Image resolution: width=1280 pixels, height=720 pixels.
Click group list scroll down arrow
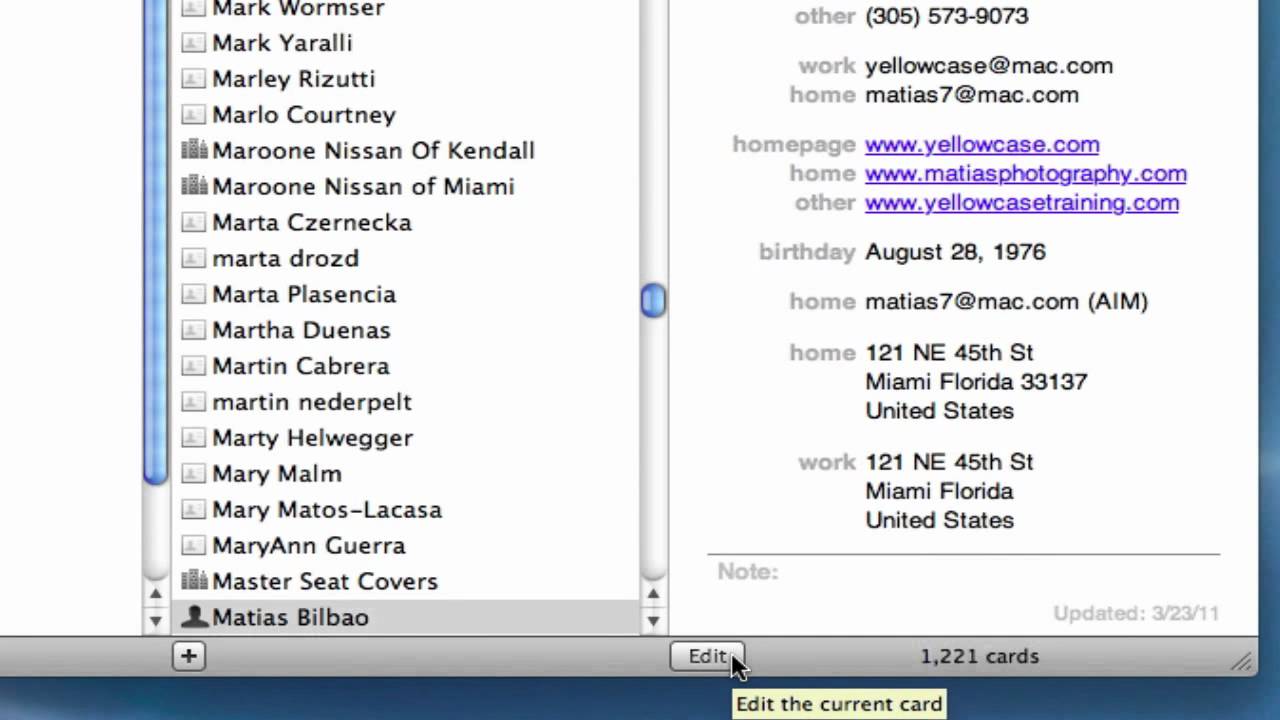155,621
